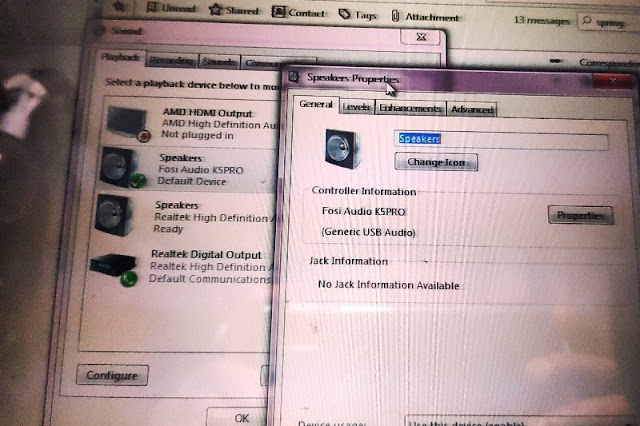
Task: Click the search magnifier icon in mail window
Action: pyautogui.click(x=587, y=20)
